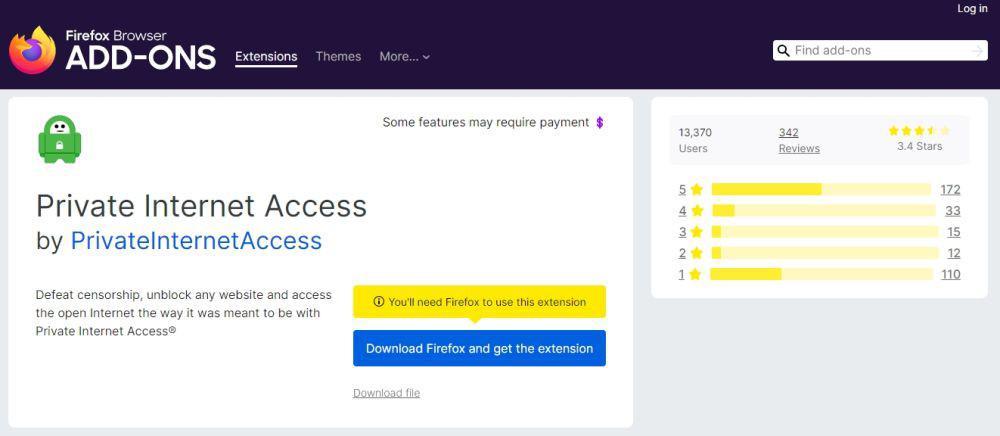This screenshot has width=1000, height=436.
Task: Click the Some features may require payment text
Action: coord(486,122)
